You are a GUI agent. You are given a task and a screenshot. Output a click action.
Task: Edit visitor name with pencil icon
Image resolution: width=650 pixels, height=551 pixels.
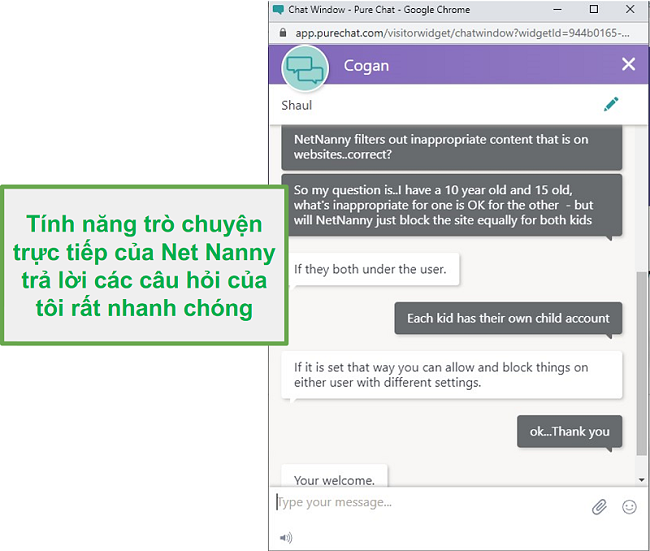point(611,104)
